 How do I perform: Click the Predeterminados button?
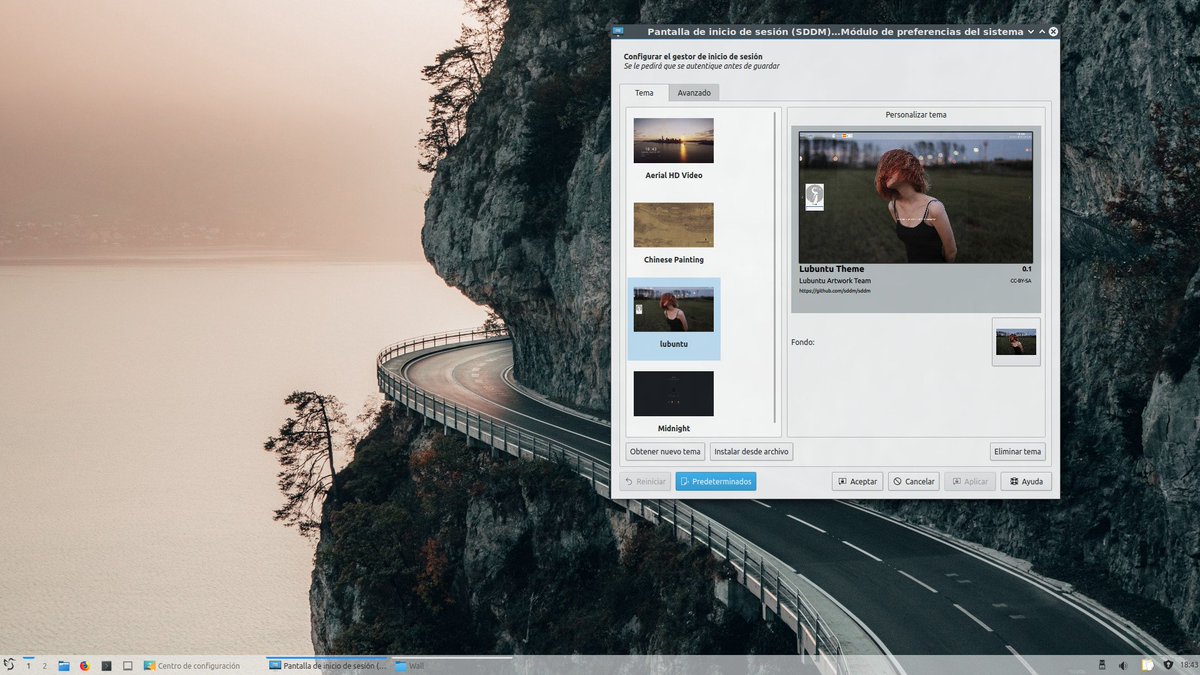pyautogui.click(x=716, y=481)
